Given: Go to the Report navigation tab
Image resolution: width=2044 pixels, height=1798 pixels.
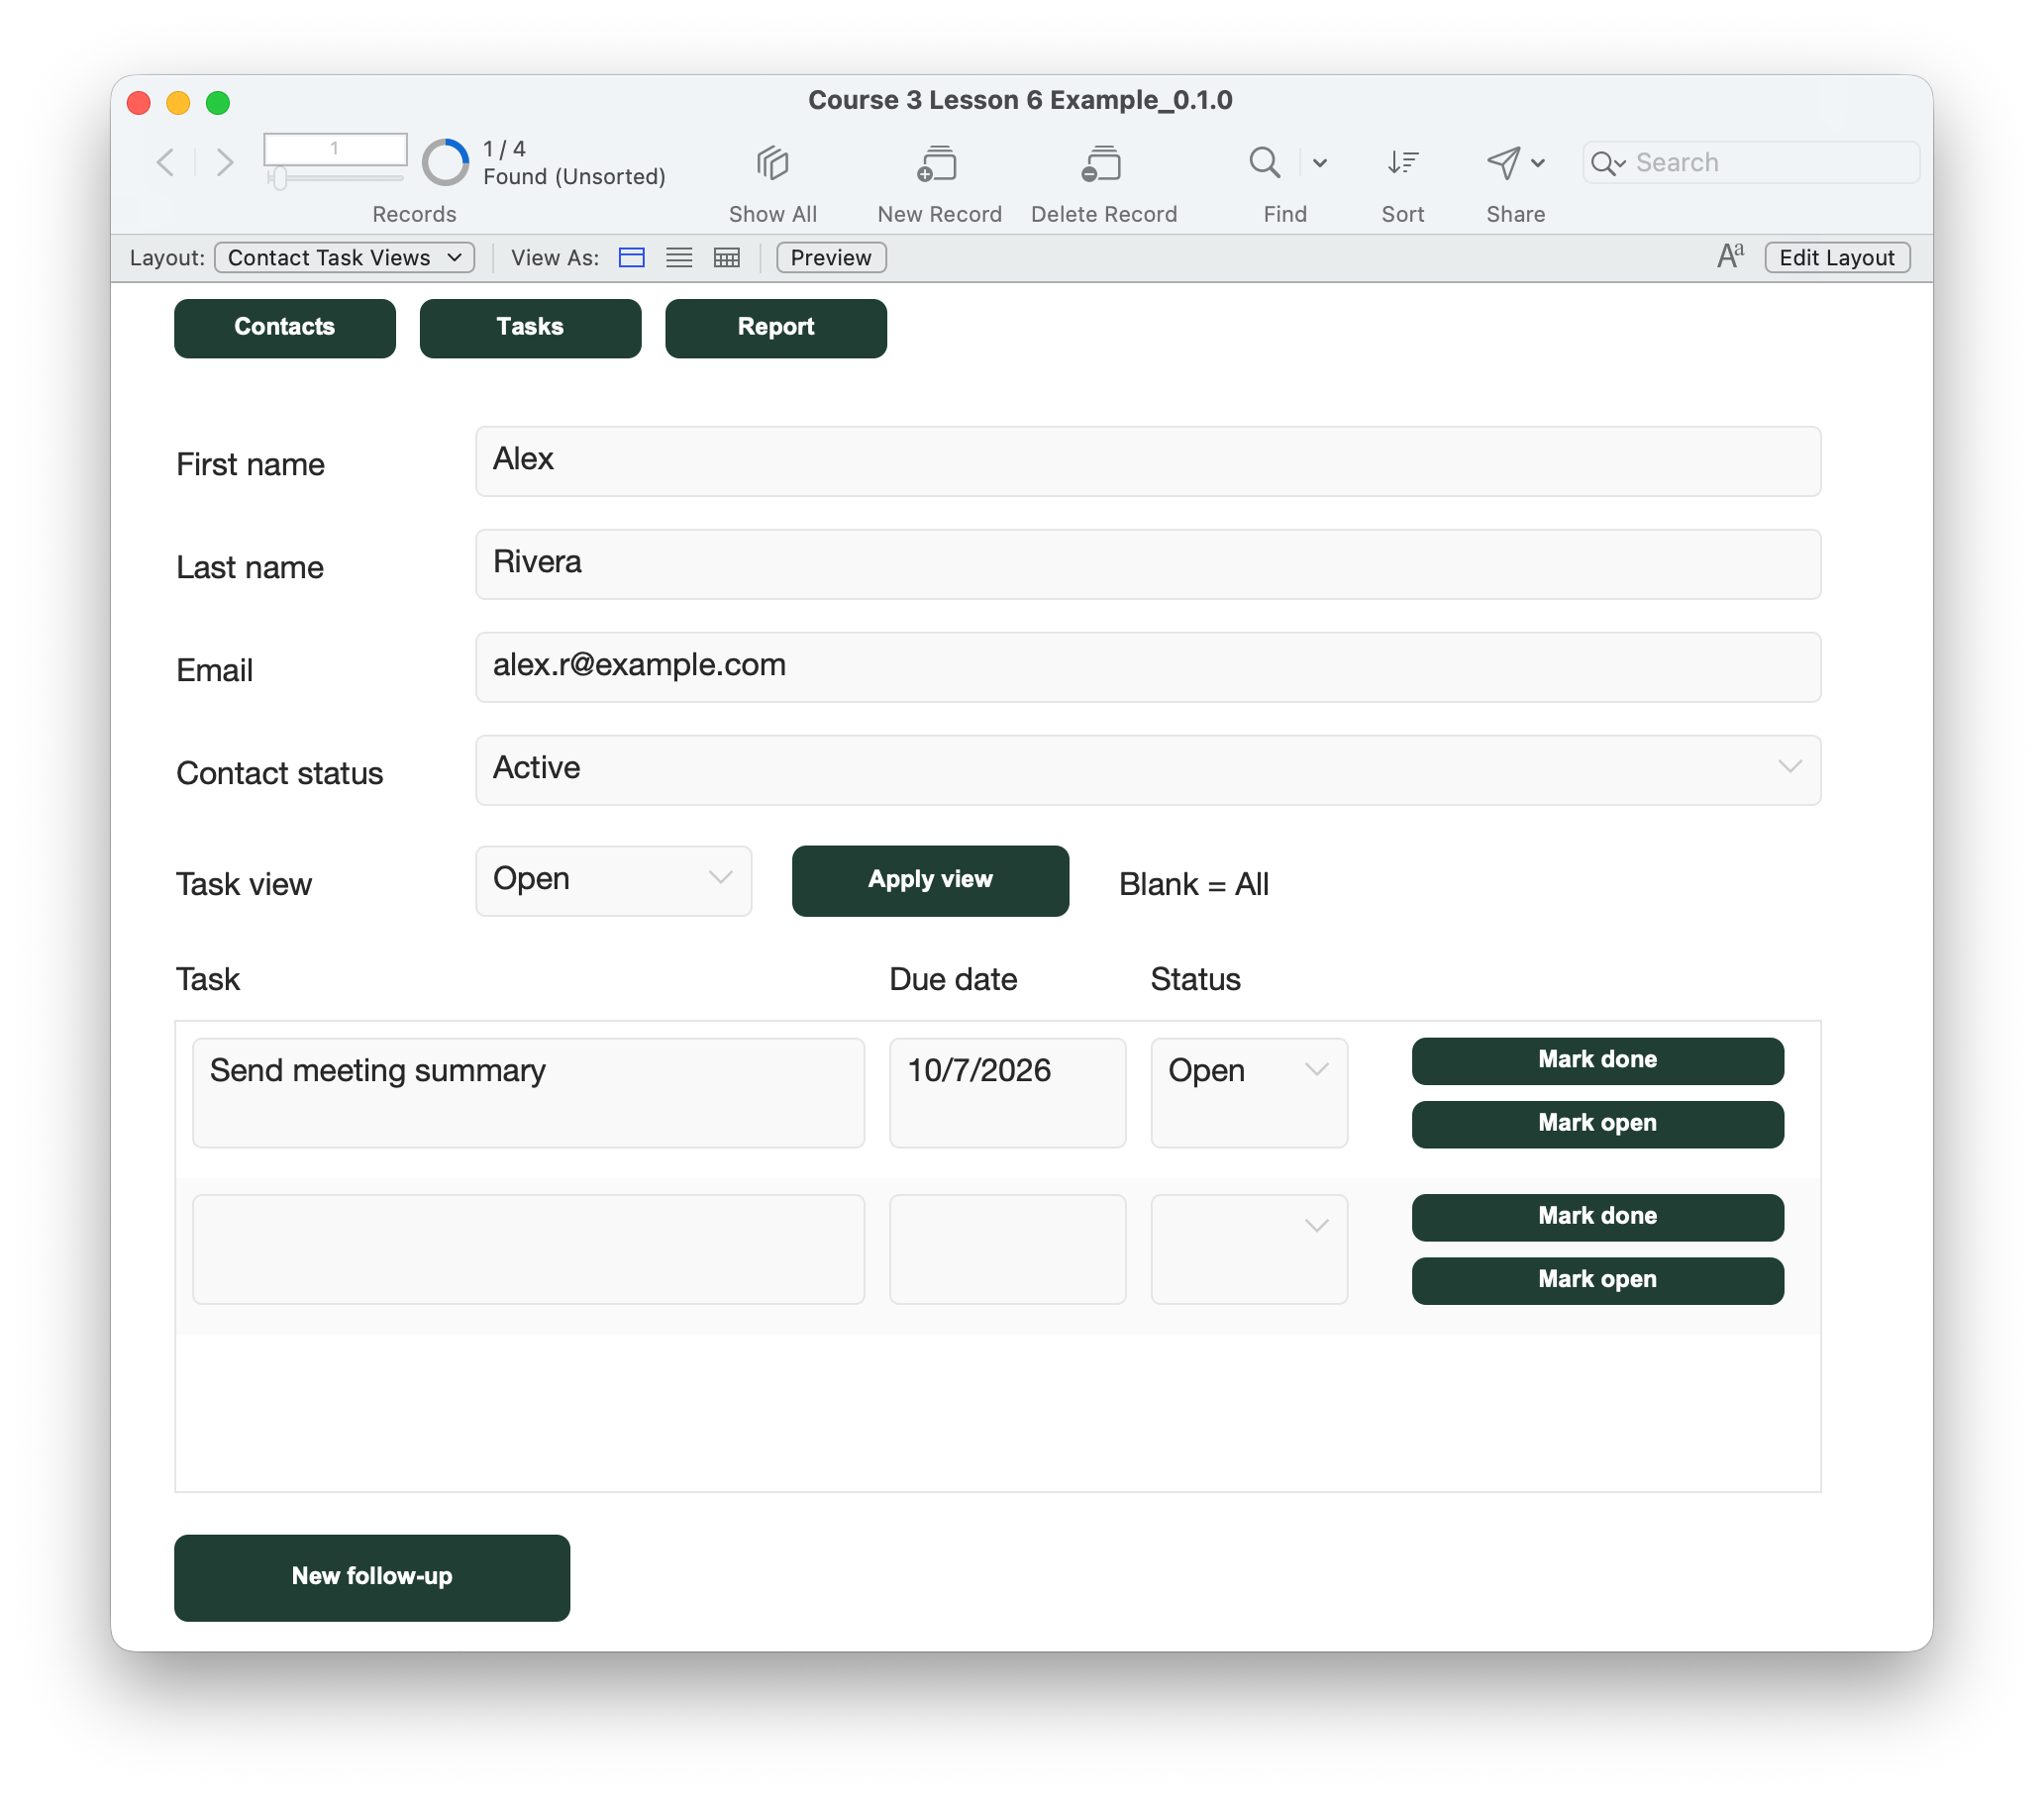Looking at the screenshot, I should 775,327.
